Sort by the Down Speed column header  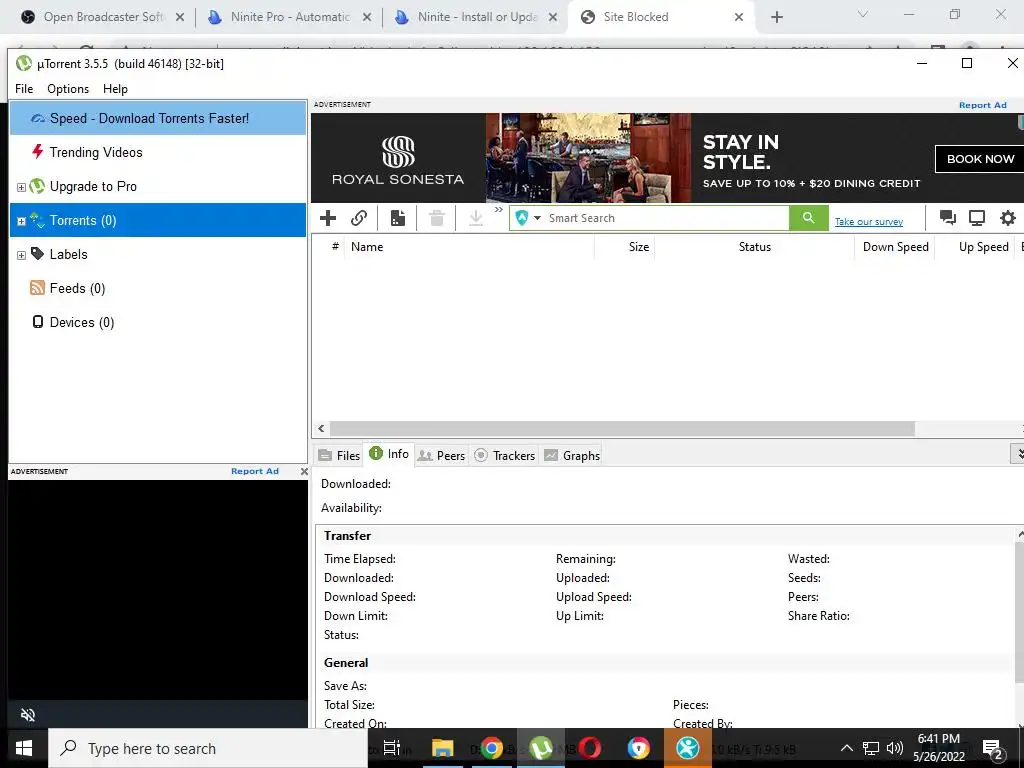pyautogui.click(x=895, y=247)
